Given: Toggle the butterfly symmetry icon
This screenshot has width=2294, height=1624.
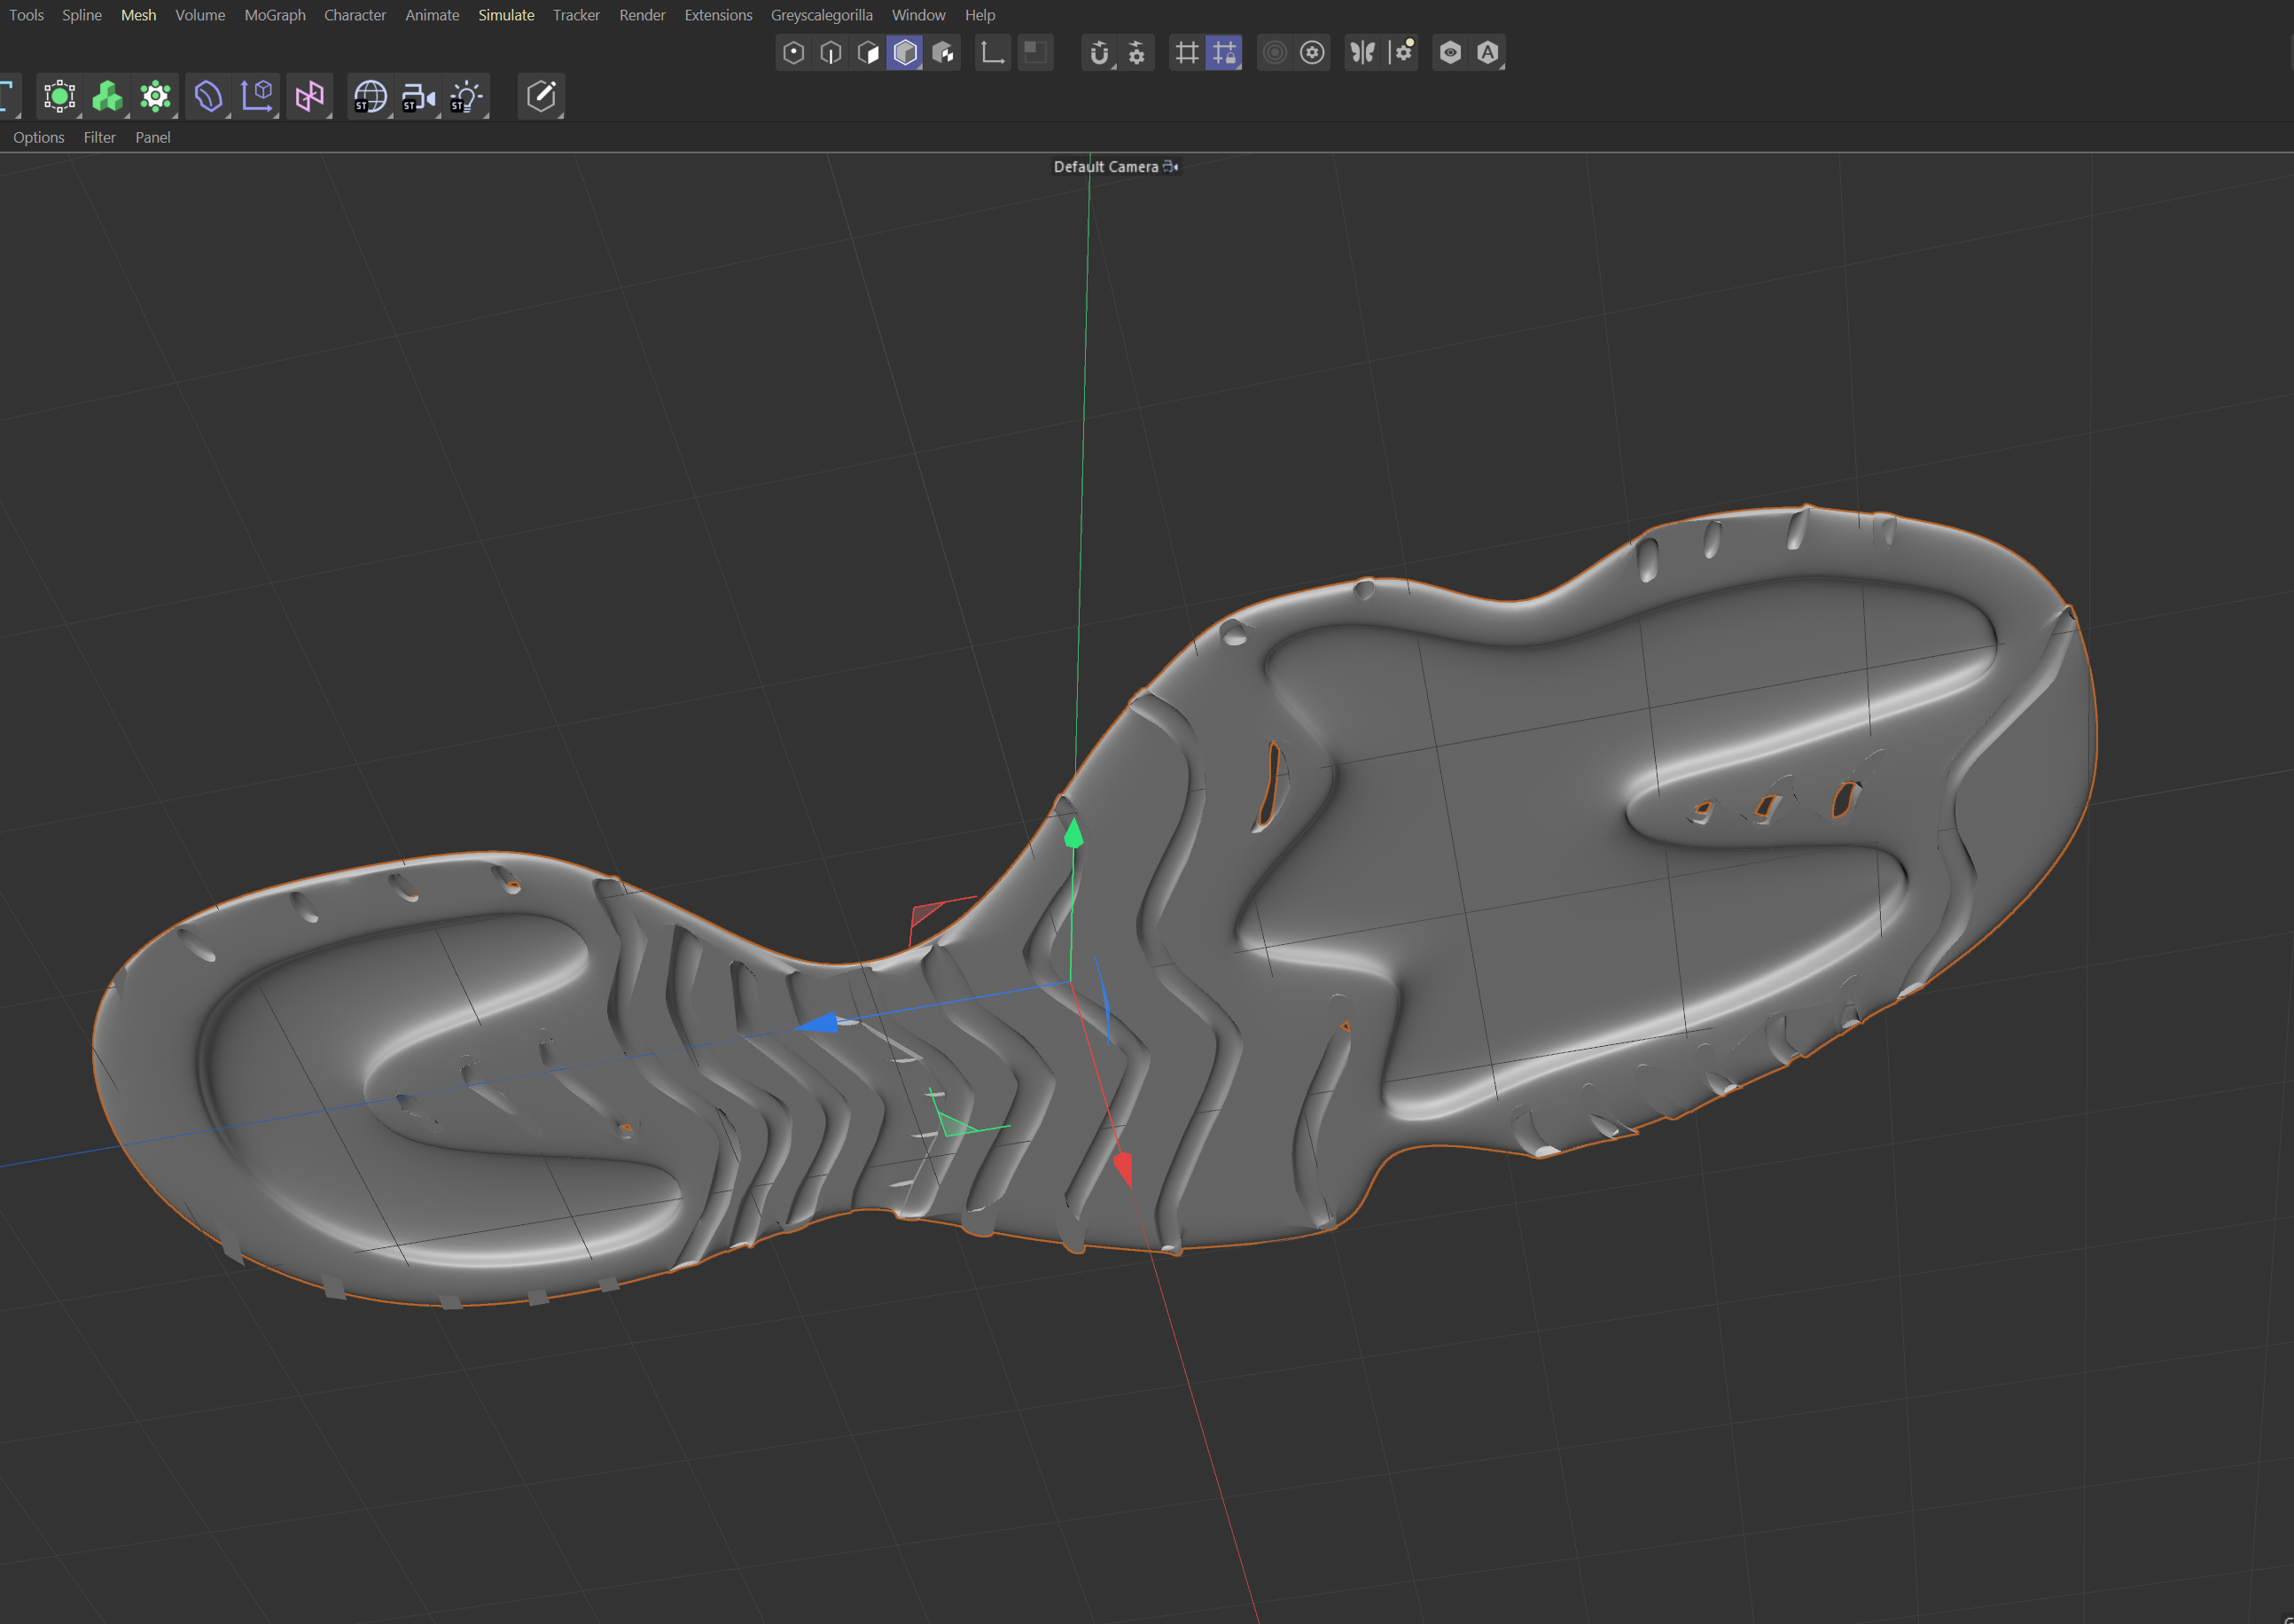Looking at the screenshot, I should coord(1362,53).
